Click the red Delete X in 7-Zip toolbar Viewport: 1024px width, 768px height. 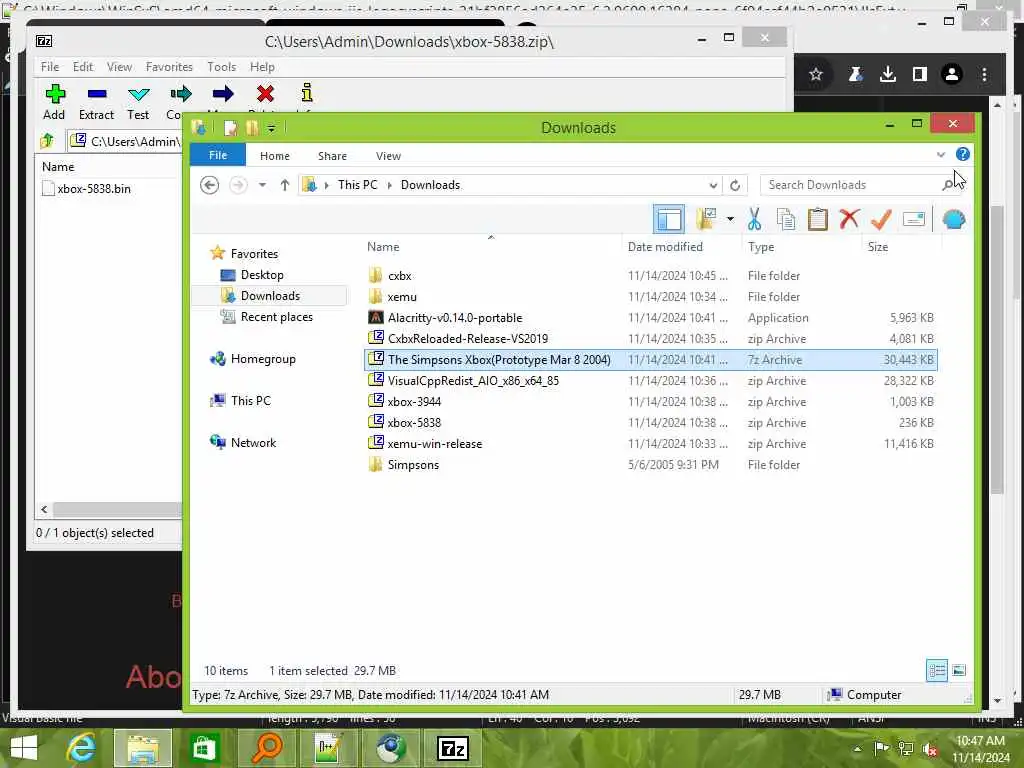pyautogui.click(x=265, y=94)
